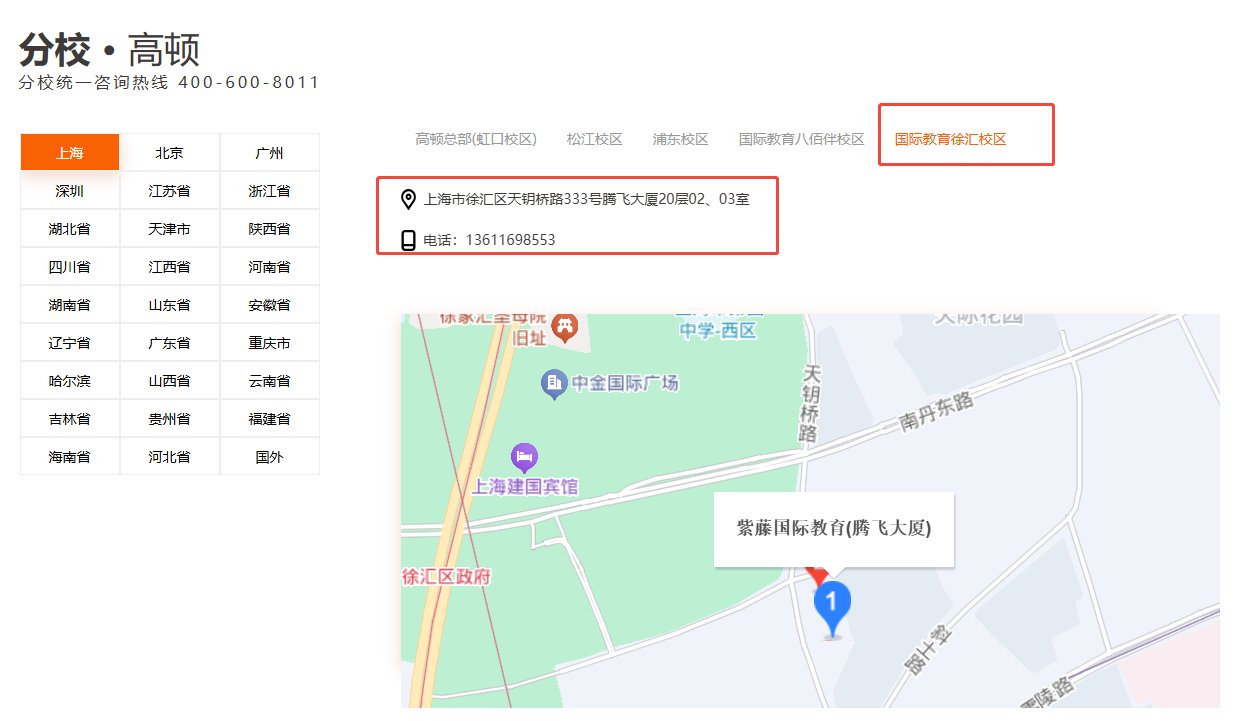Choose 广州 from the region grid
Screen dimensions: 1241x721
click(269, 153)
